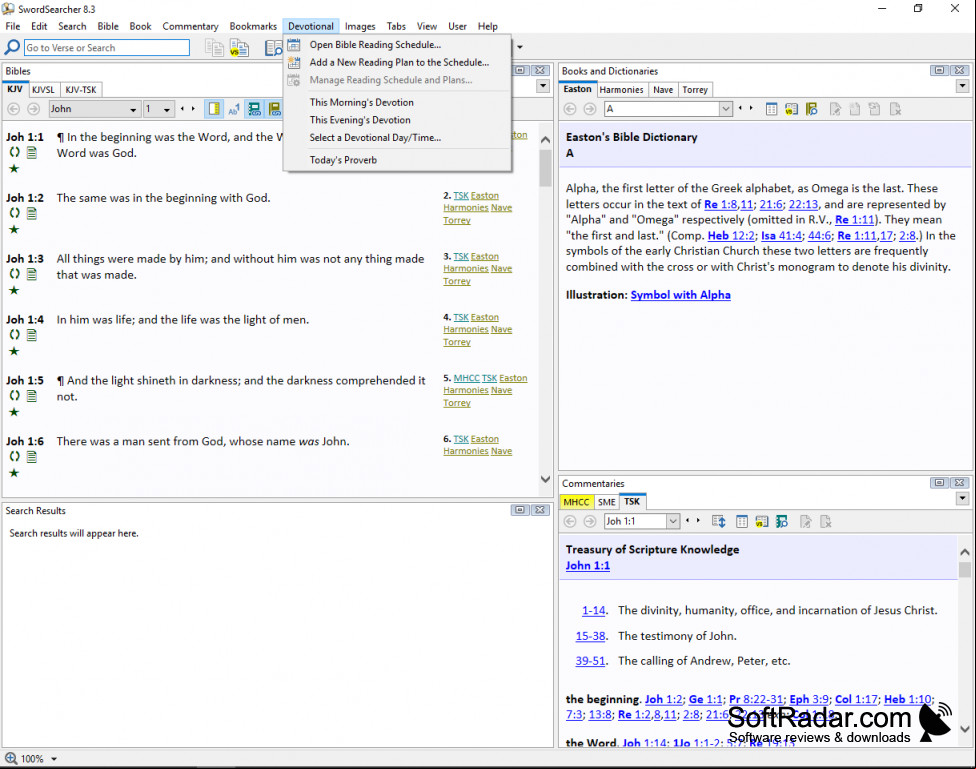
Task: Switch to the MHCC commentary tab
Action: coord(576,502)
